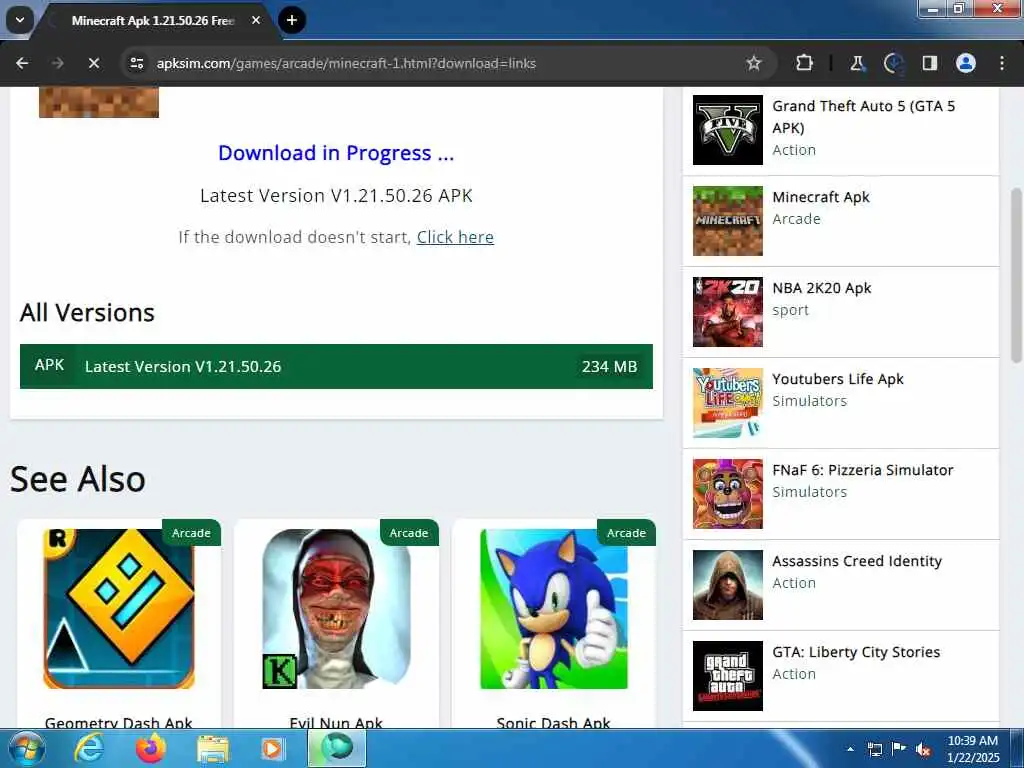Launch Firefox from taskbar
Image resolution: width=1024 pixels, height=768 pixels.
pyautogui.click(x=151, y=748)
